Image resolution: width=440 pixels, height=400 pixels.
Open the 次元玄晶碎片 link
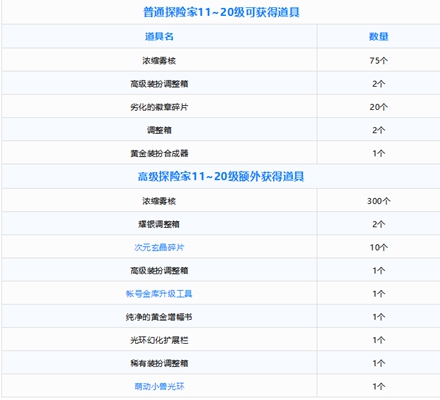pos(159,247)
